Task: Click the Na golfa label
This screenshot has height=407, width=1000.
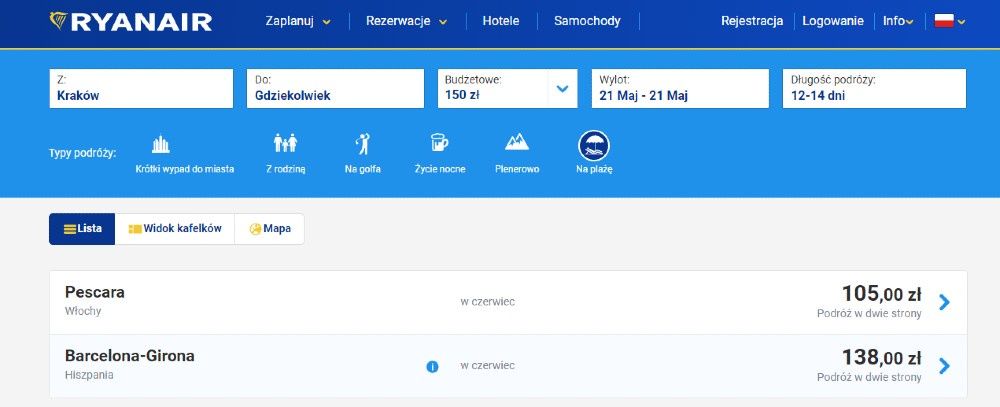Action: click(x=363, y=169)
